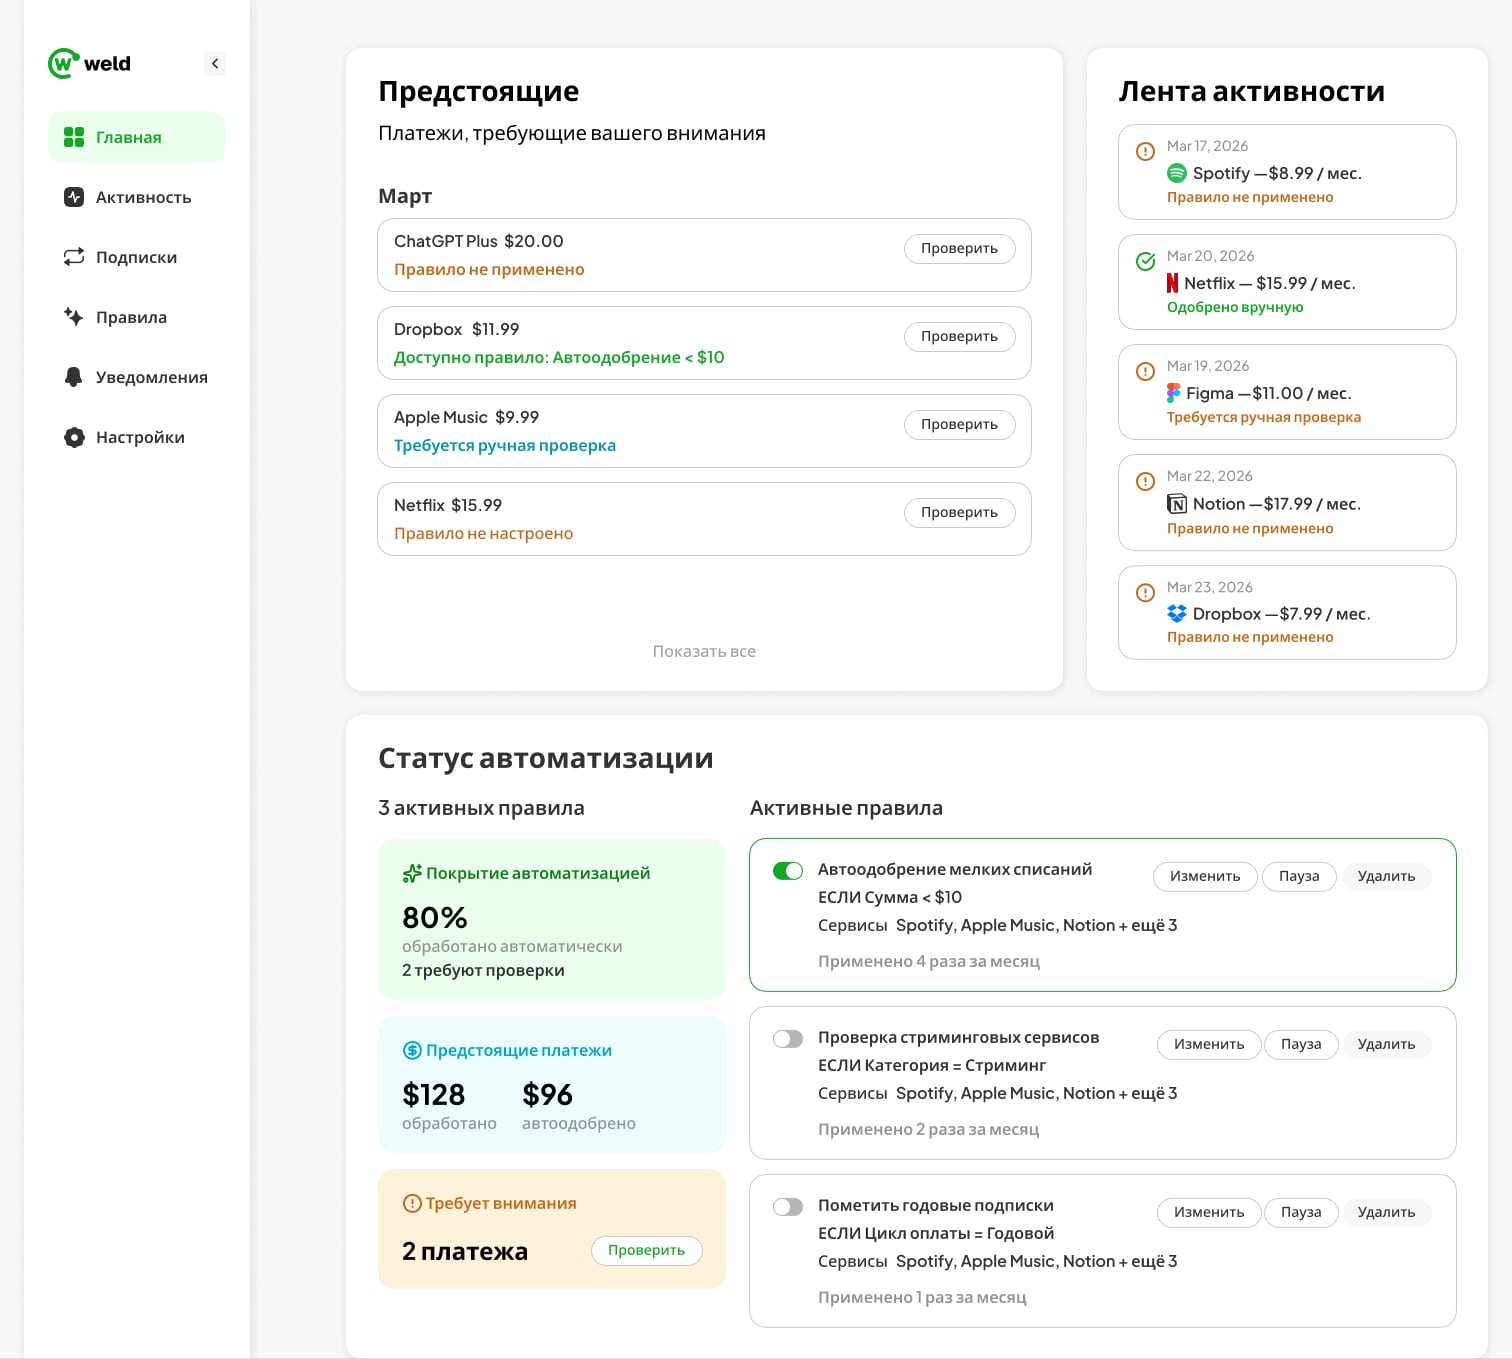Edit the Проверка стриминговых сервисов rule
Image resolution: width=1512 pixels, height=1359 pixels.
pos(1209,1044)
